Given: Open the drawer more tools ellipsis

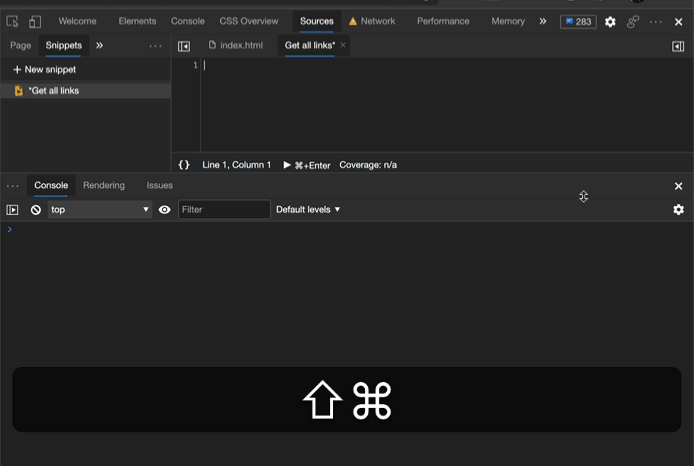Looking at the screenshot, I should [x=13, y=186].
